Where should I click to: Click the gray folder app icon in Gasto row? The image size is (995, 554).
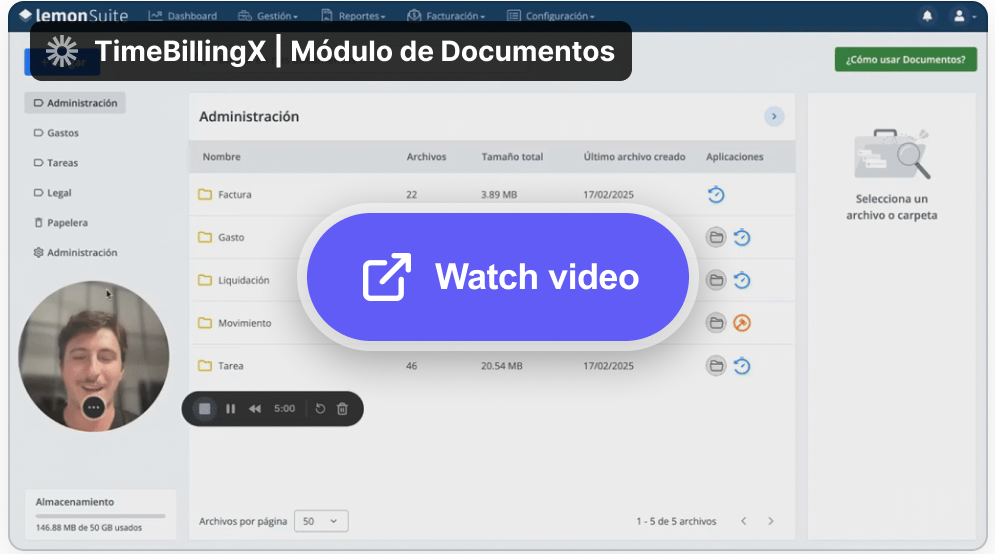(x=716, y=237)
